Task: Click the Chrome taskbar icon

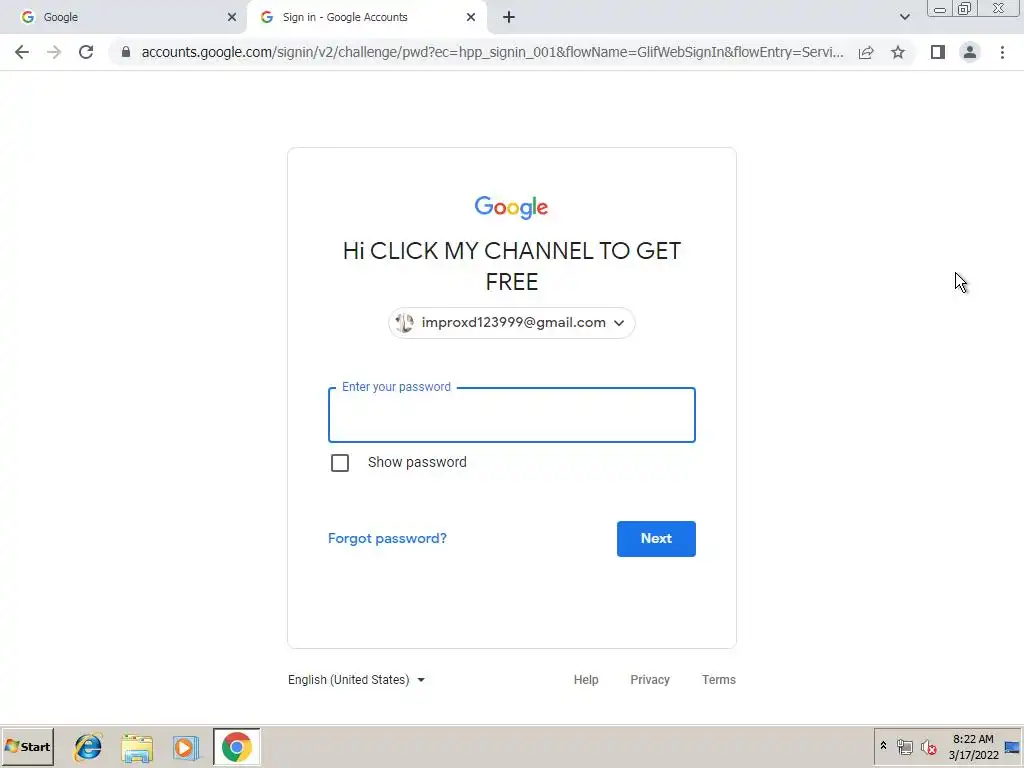Action: (236, 747)
